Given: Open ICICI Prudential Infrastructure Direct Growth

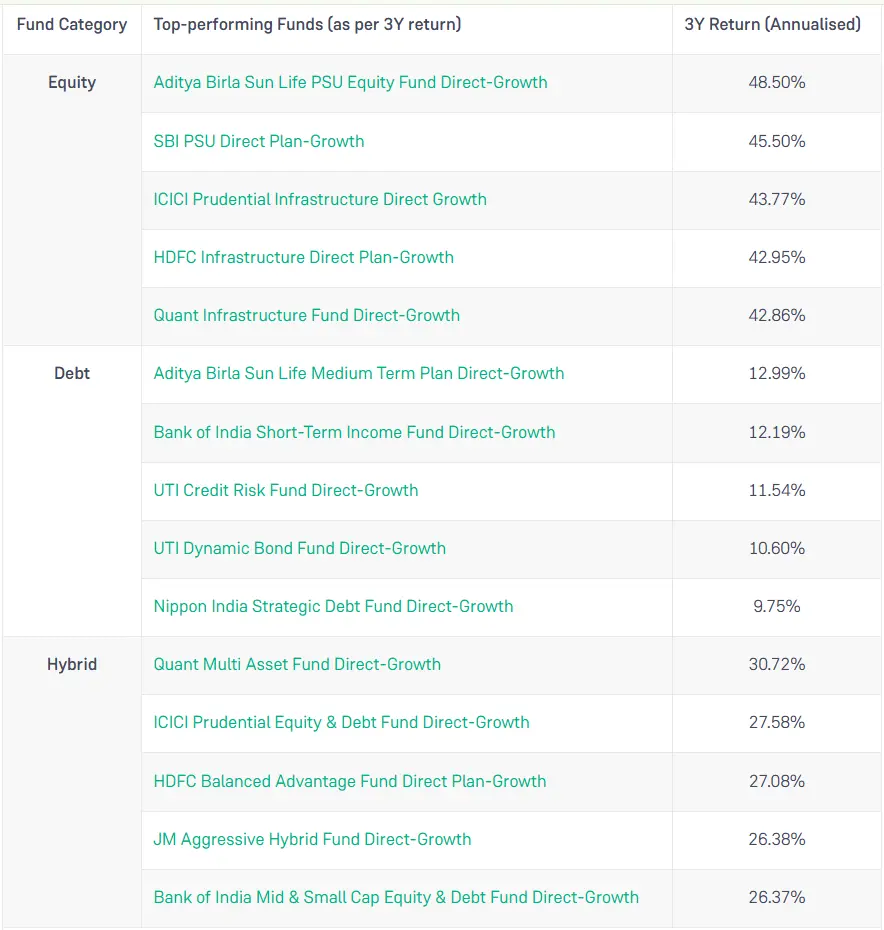Looking at the screenshot, I should (x=320, y=199).
